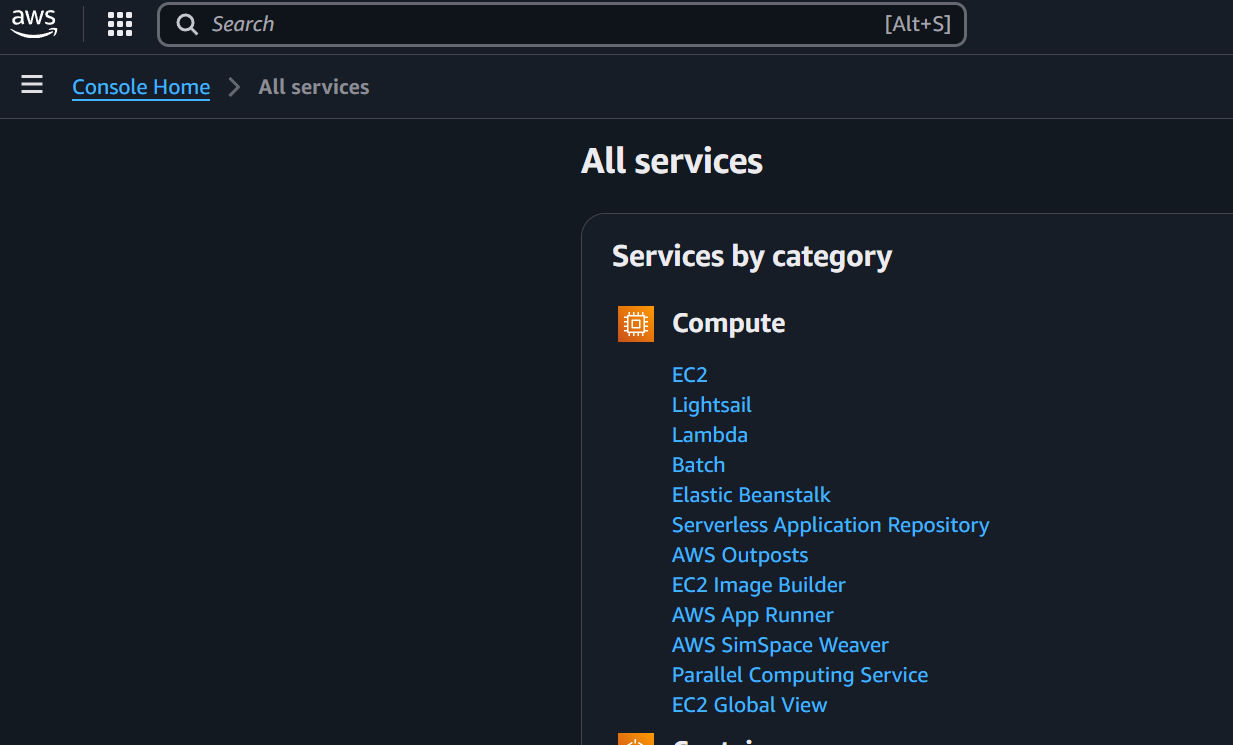Click the All services page heading
1233x745 pixels.
tap(672, 161)
